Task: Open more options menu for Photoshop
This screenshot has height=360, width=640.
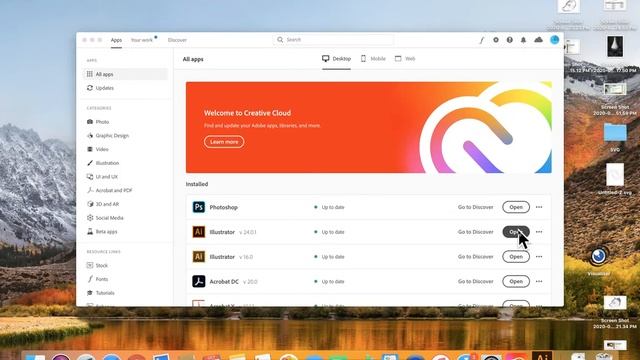Action: click(539, 207)
